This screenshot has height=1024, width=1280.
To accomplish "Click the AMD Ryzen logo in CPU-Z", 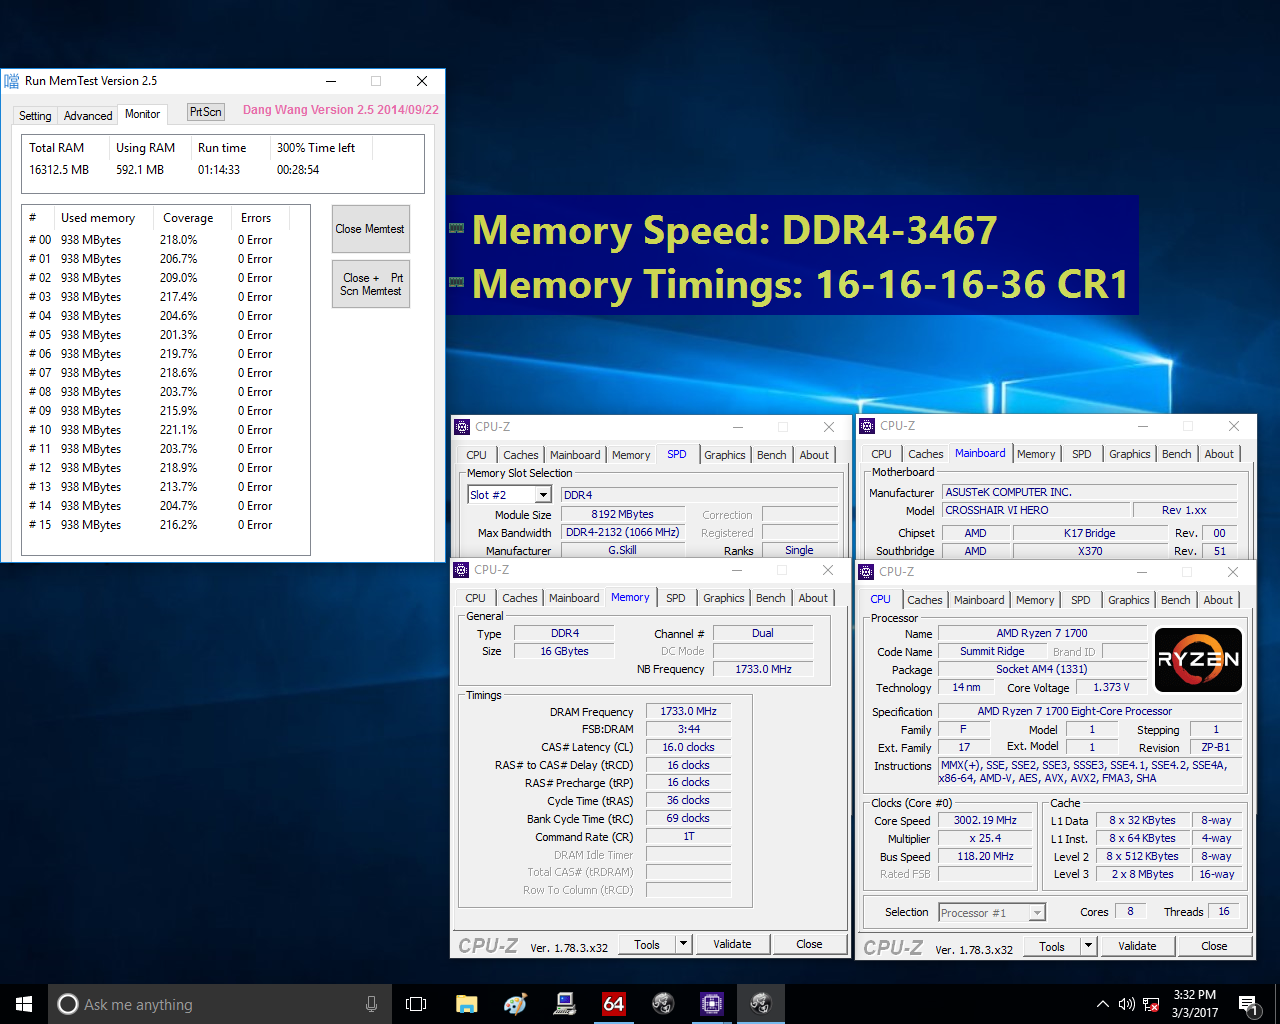I will 1198,660.
